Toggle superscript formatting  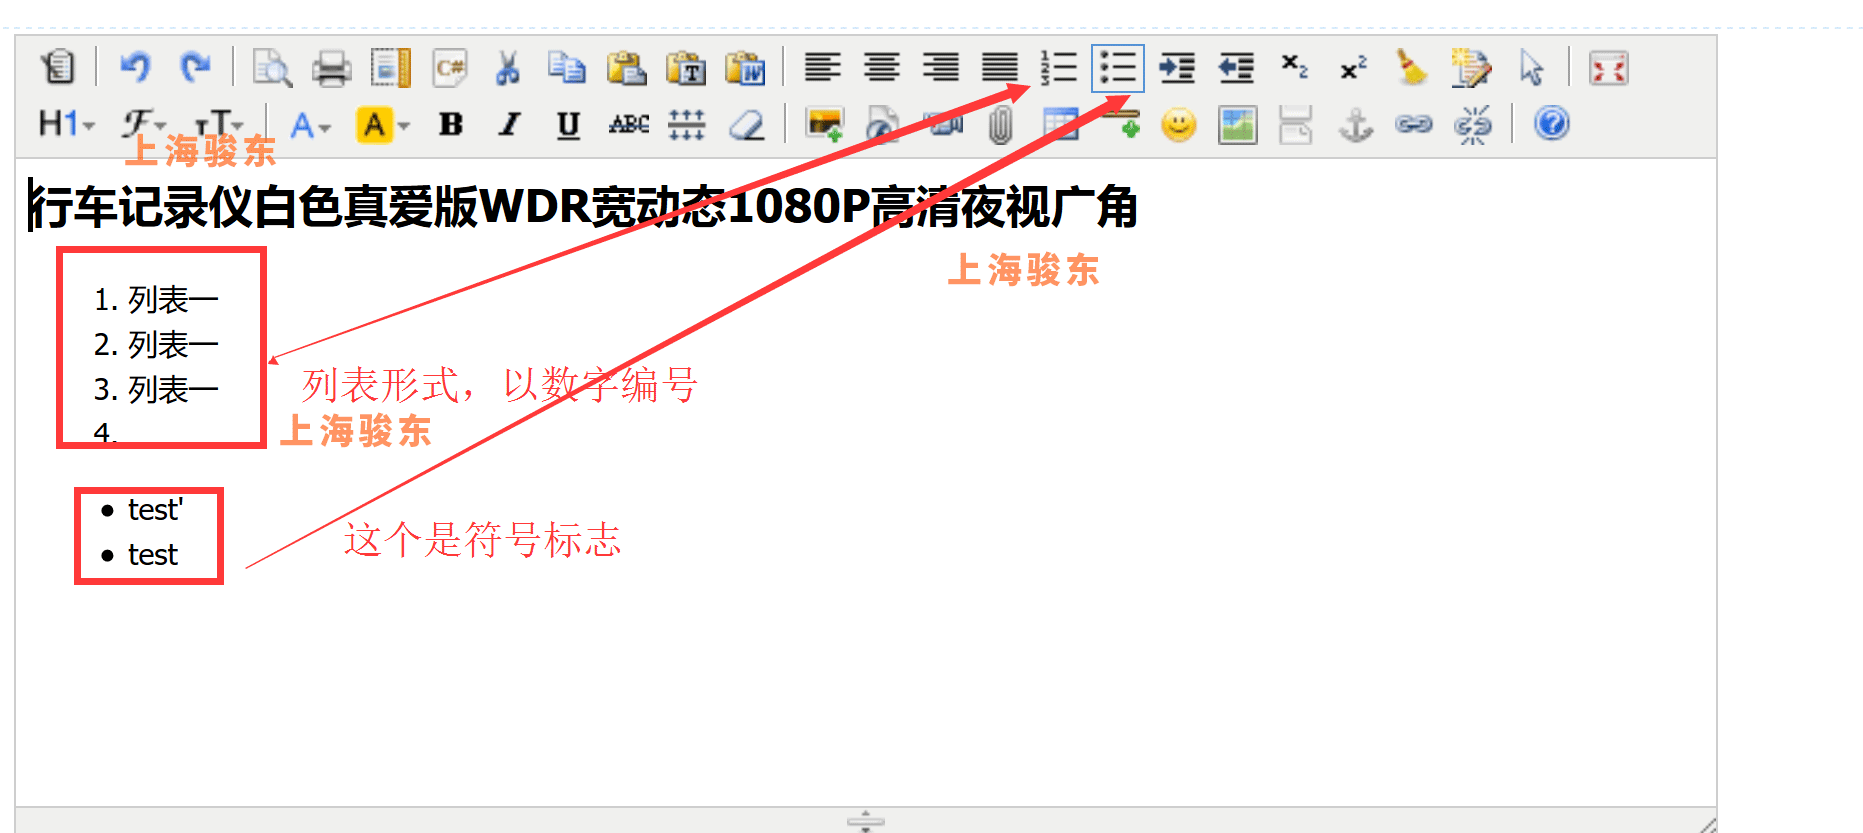[x=1354, y=67]
